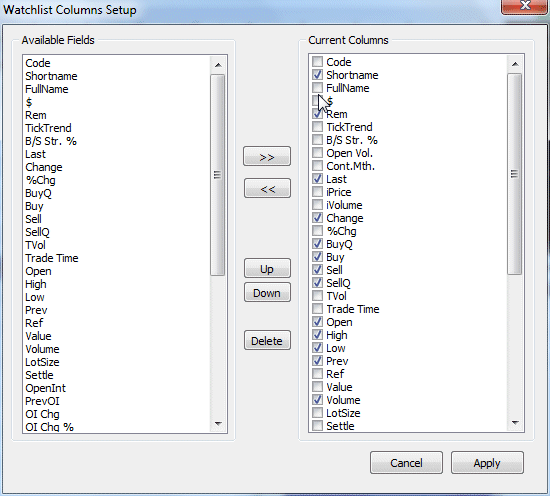Apply the column changes
550x496 pixels.
pyautogui.click(x=487, y=463)
